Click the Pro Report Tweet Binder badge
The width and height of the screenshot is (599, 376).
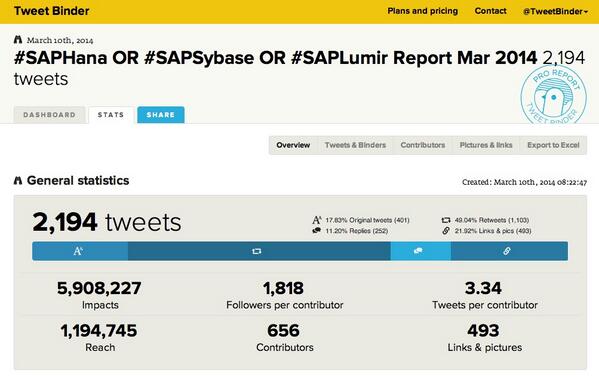tap(554, 95)
